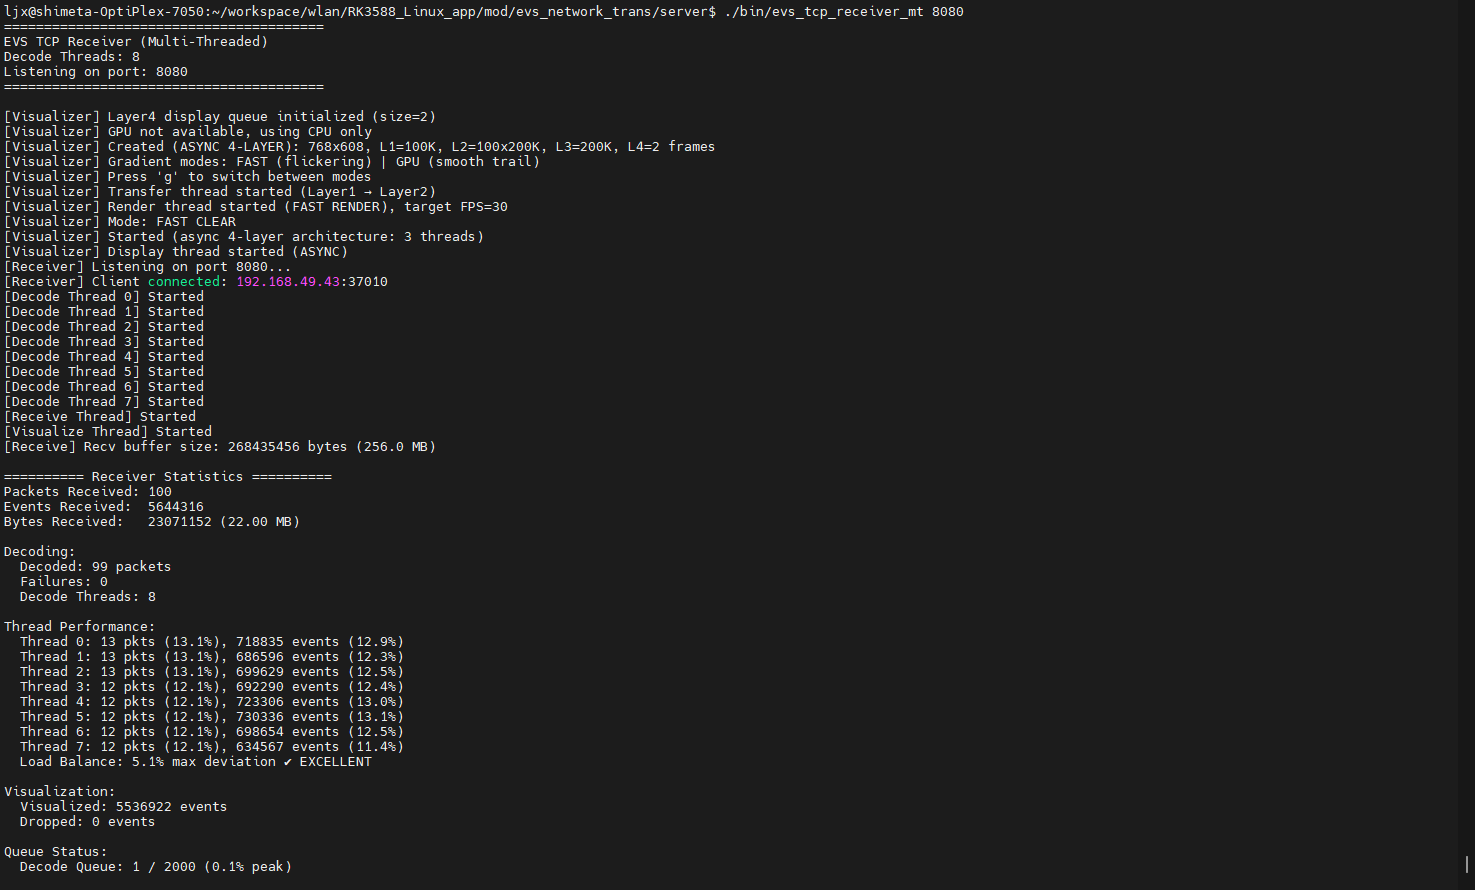
Task: Click the "GPU not available, using CPU only" message
Action: [239, 132]
